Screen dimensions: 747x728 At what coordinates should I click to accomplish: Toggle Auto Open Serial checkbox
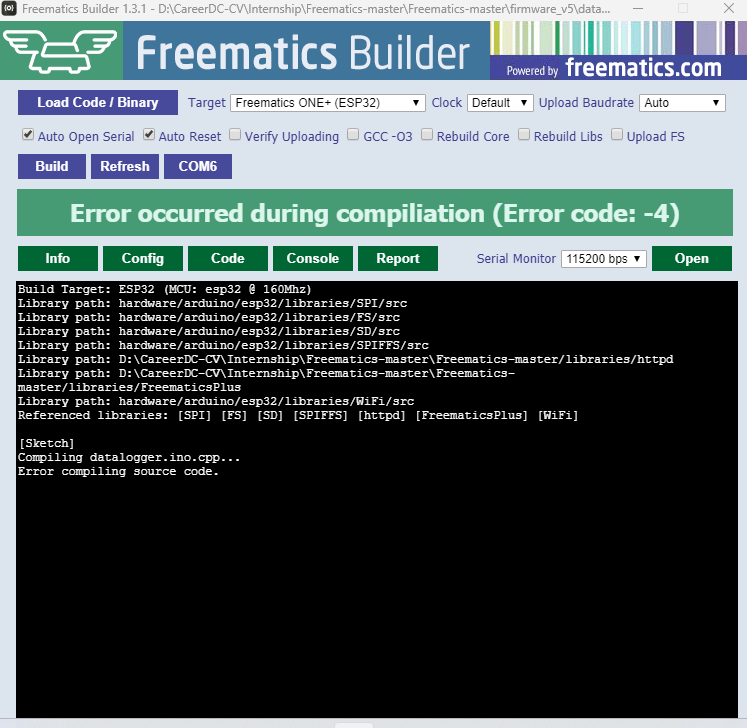coord(28,135)
